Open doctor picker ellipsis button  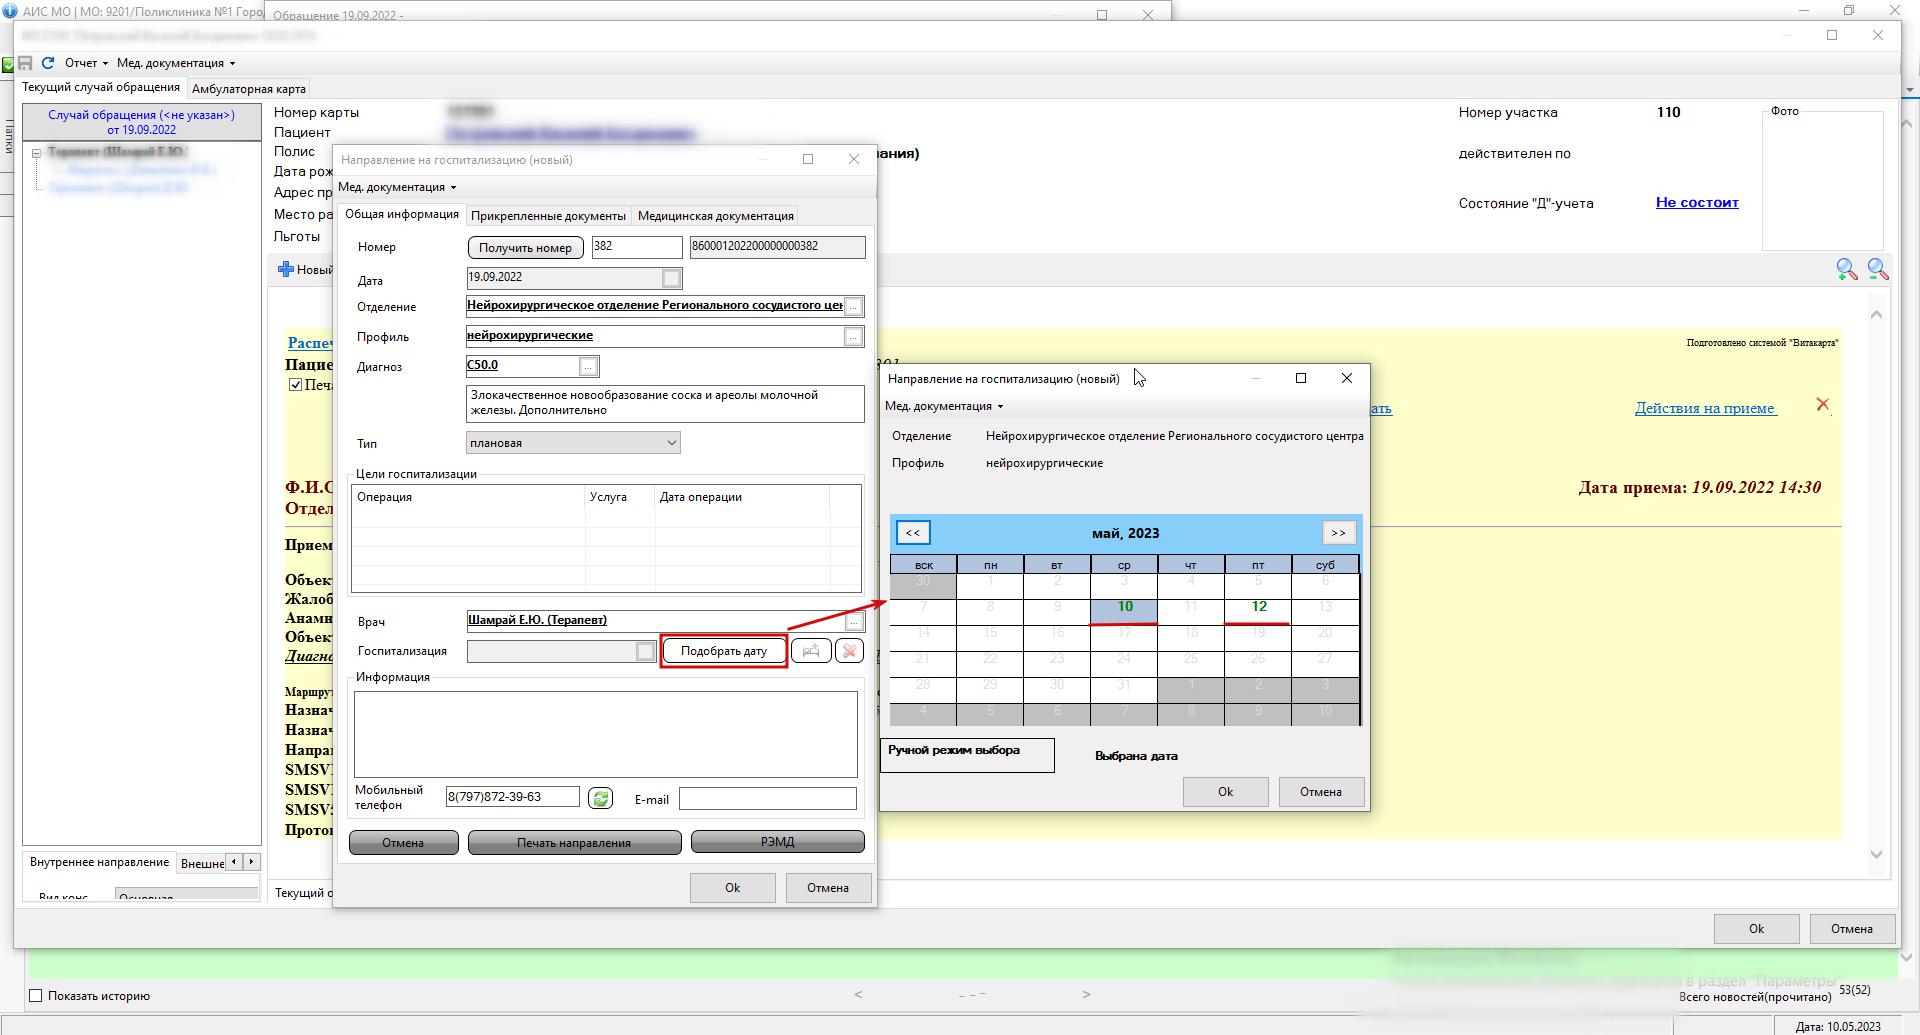854,621
